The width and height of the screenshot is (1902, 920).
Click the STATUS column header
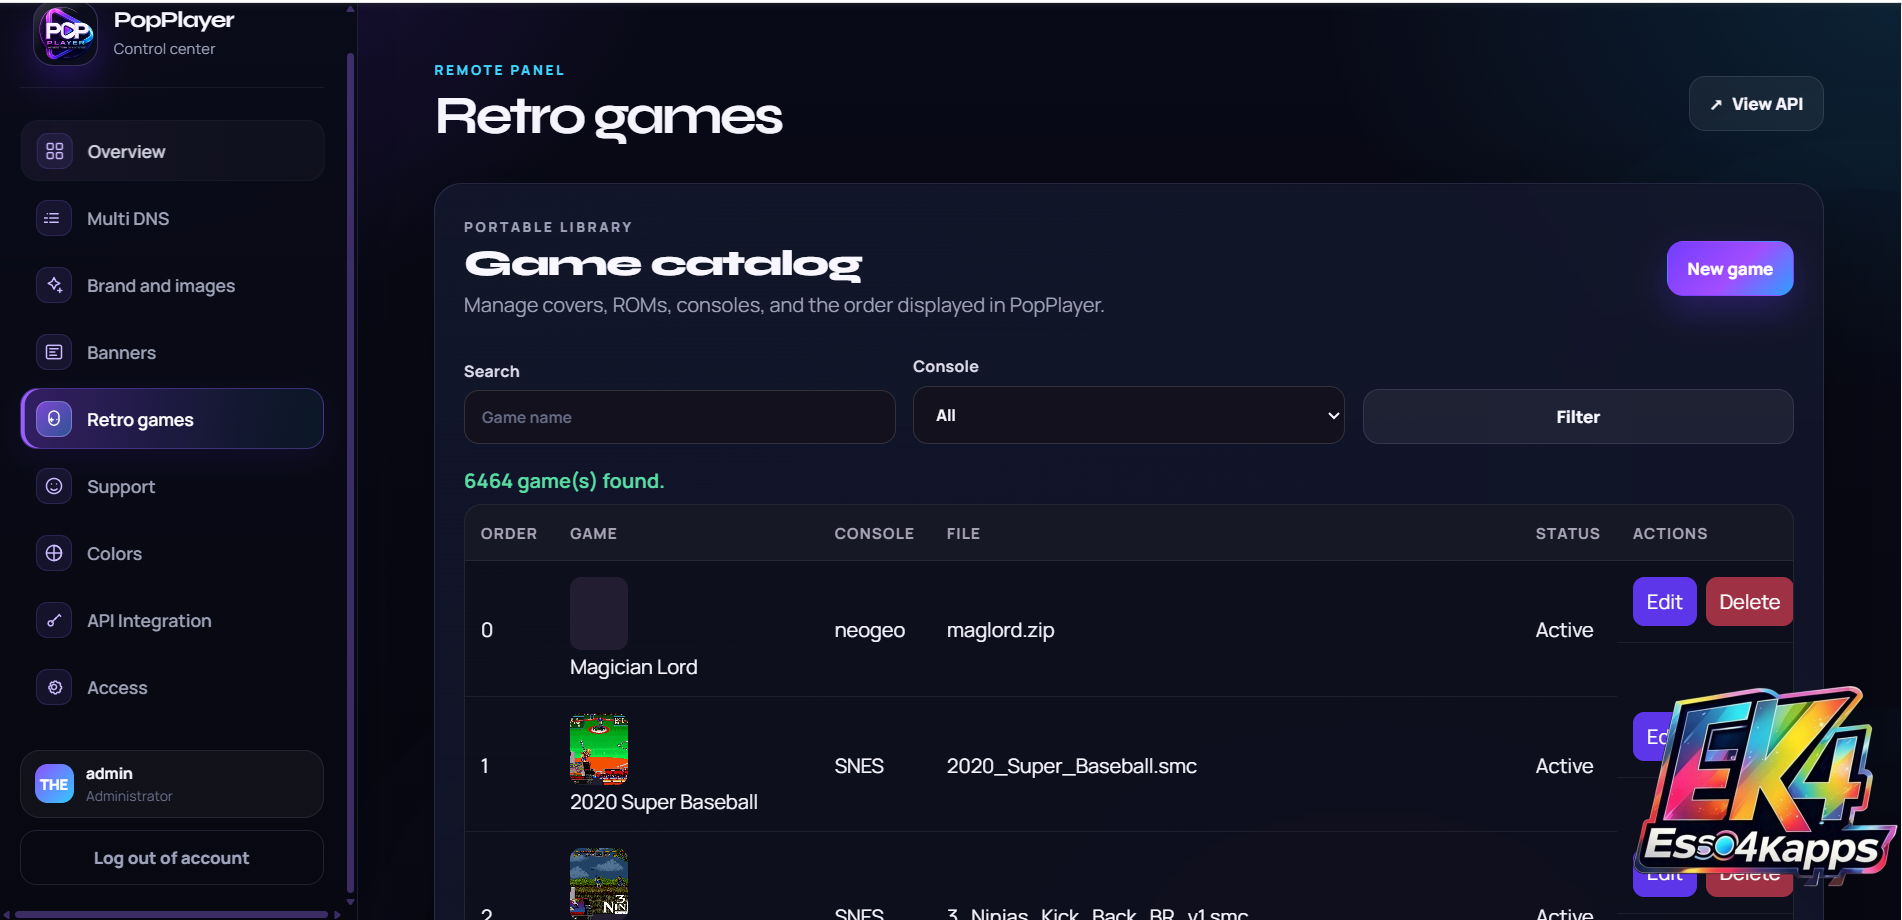coord(1568,534)
